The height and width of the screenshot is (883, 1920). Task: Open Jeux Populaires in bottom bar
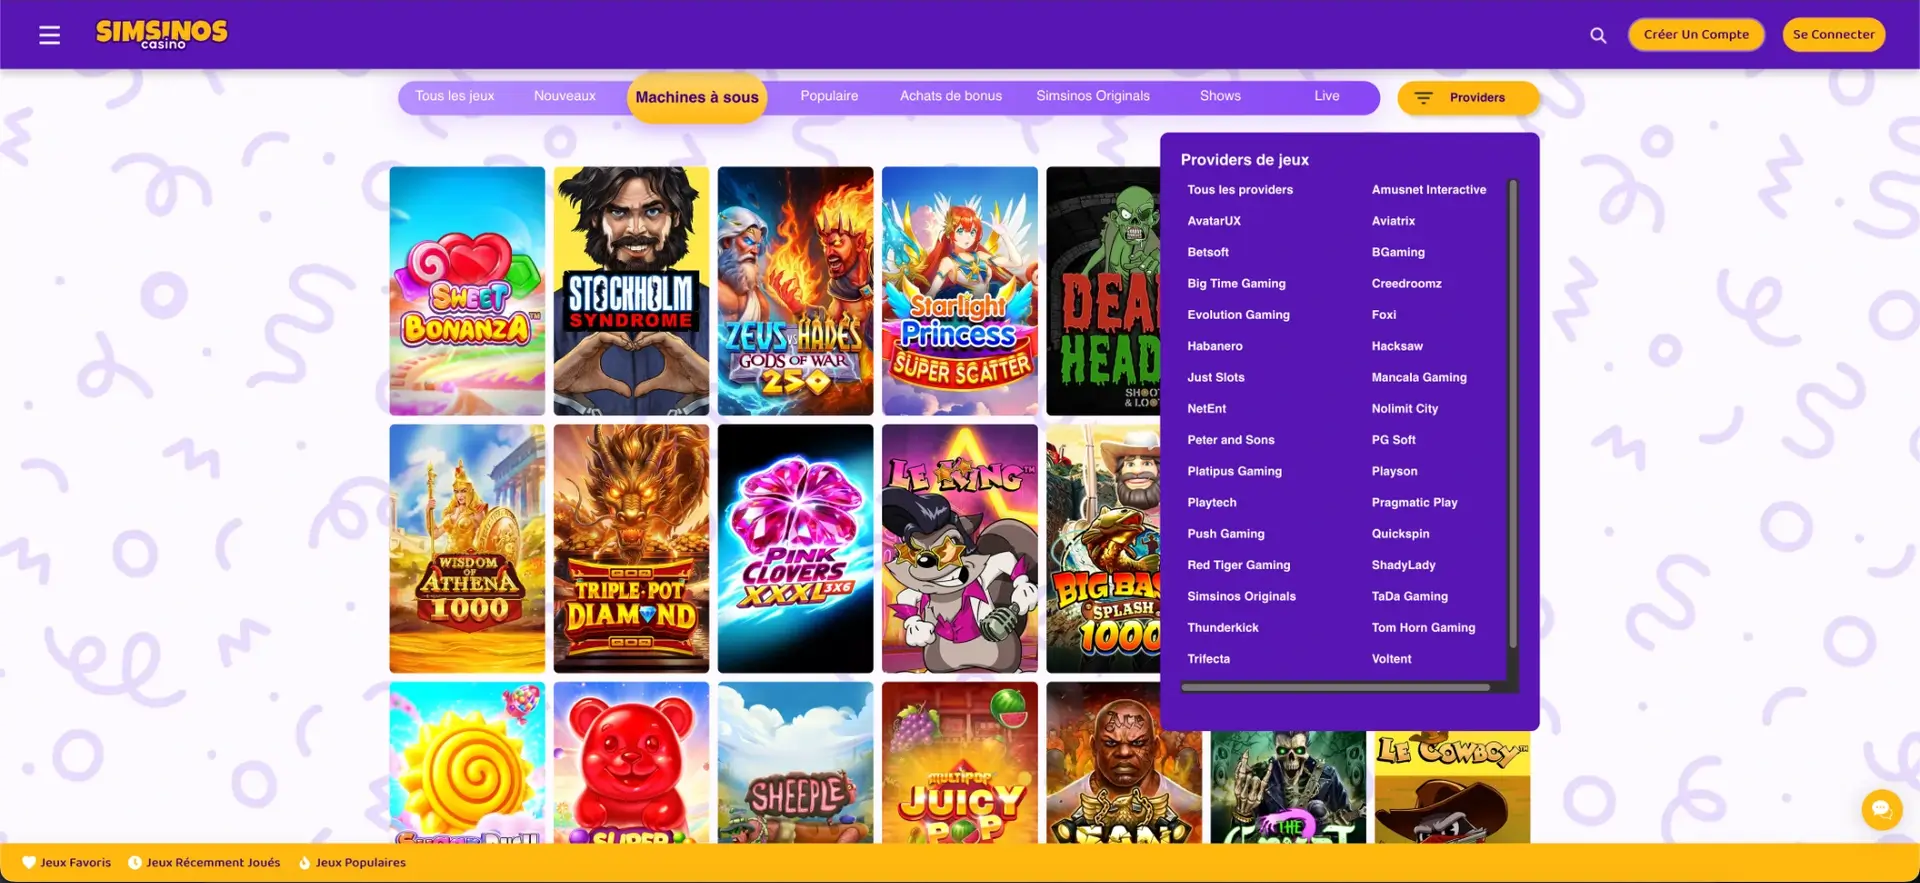[352, 863]
